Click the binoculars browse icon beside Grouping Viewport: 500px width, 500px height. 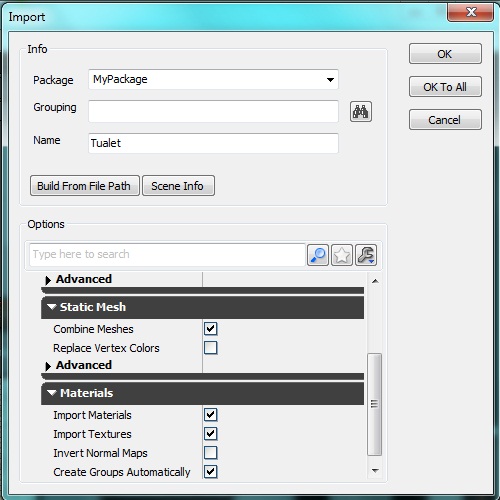point(361,111)
